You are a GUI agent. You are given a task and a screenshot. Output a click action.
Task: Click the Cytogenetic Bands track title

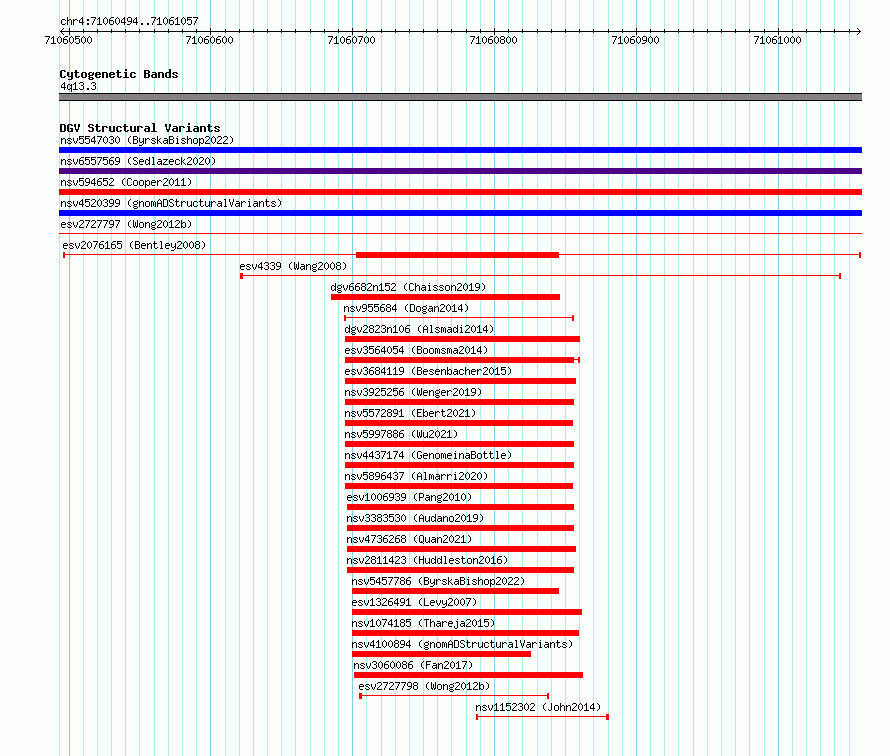point(119,74)
